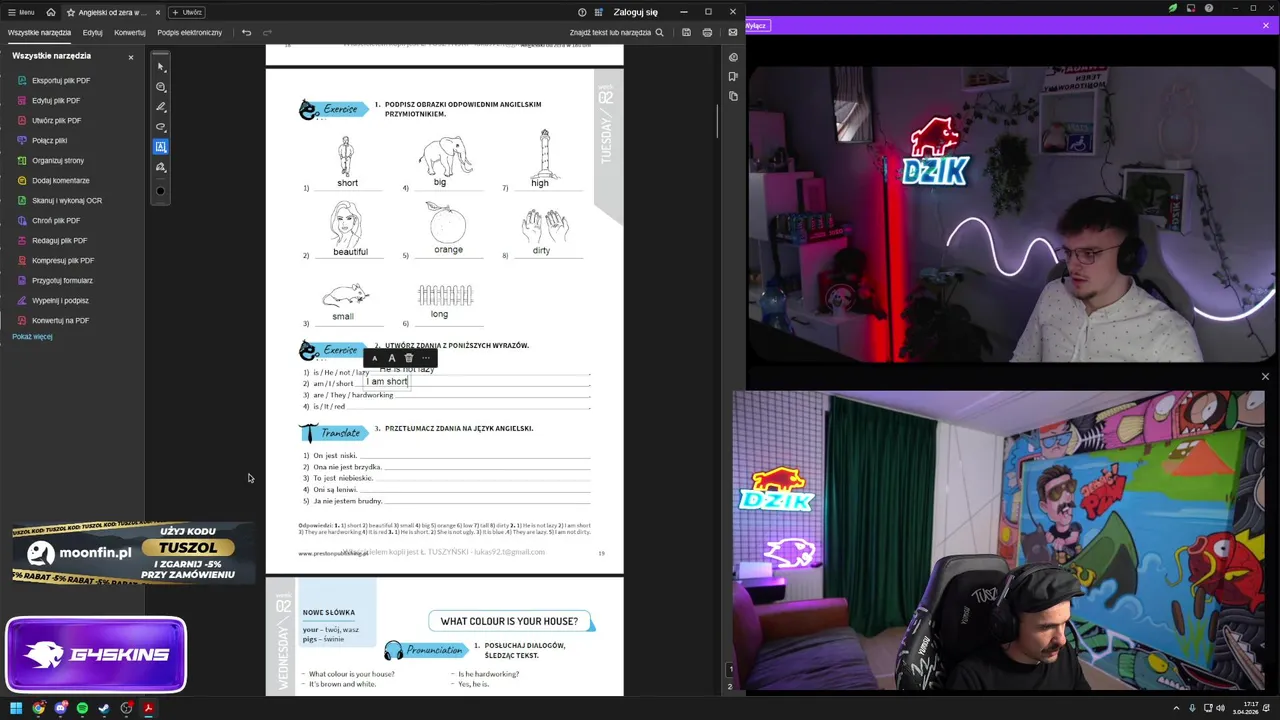Select the comment magnifier tool in quick toolbar
This screenshot has width=1280, height=720.
(x=161, y=87)
